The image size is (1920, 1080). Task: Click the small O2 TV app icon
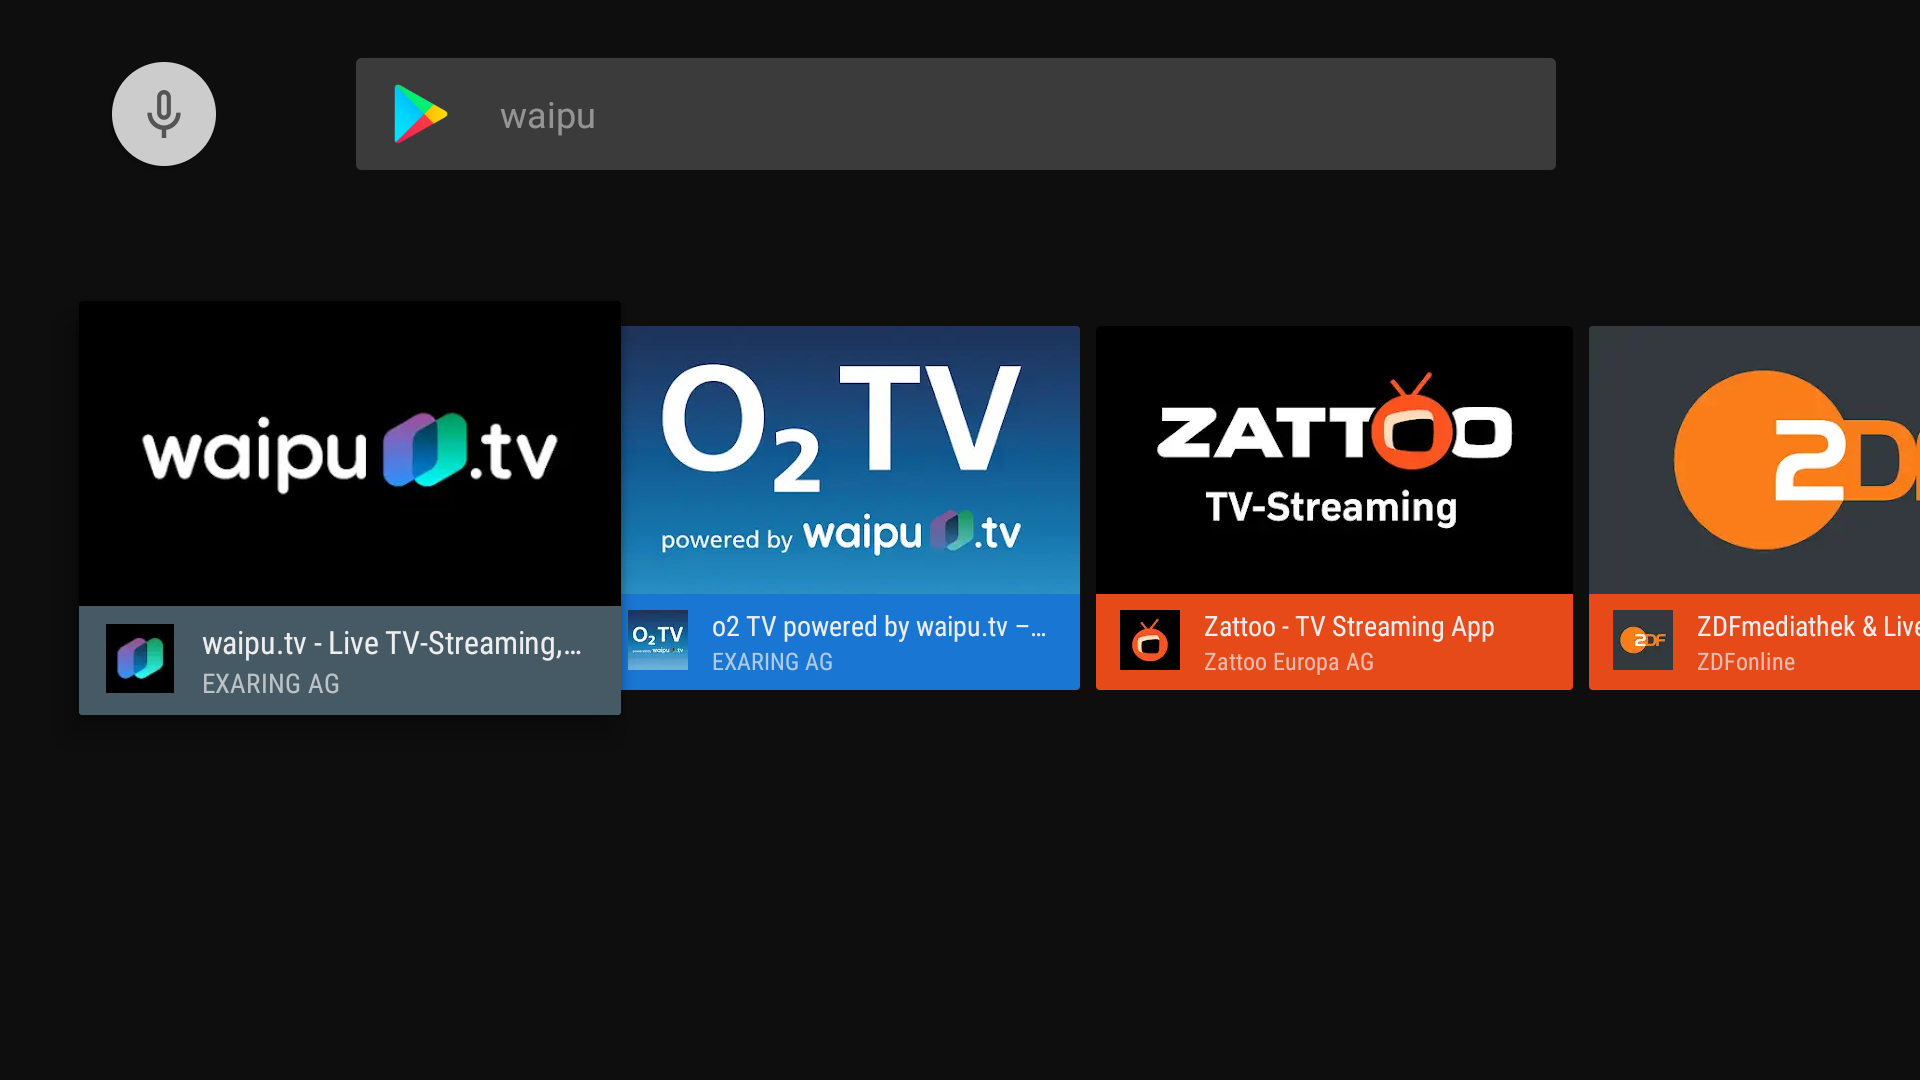pyautogui.click(x=658, y=640)
